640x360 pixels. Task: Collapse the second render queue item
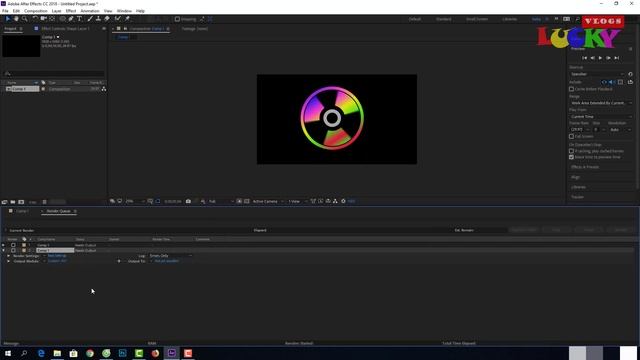[4, 250]
